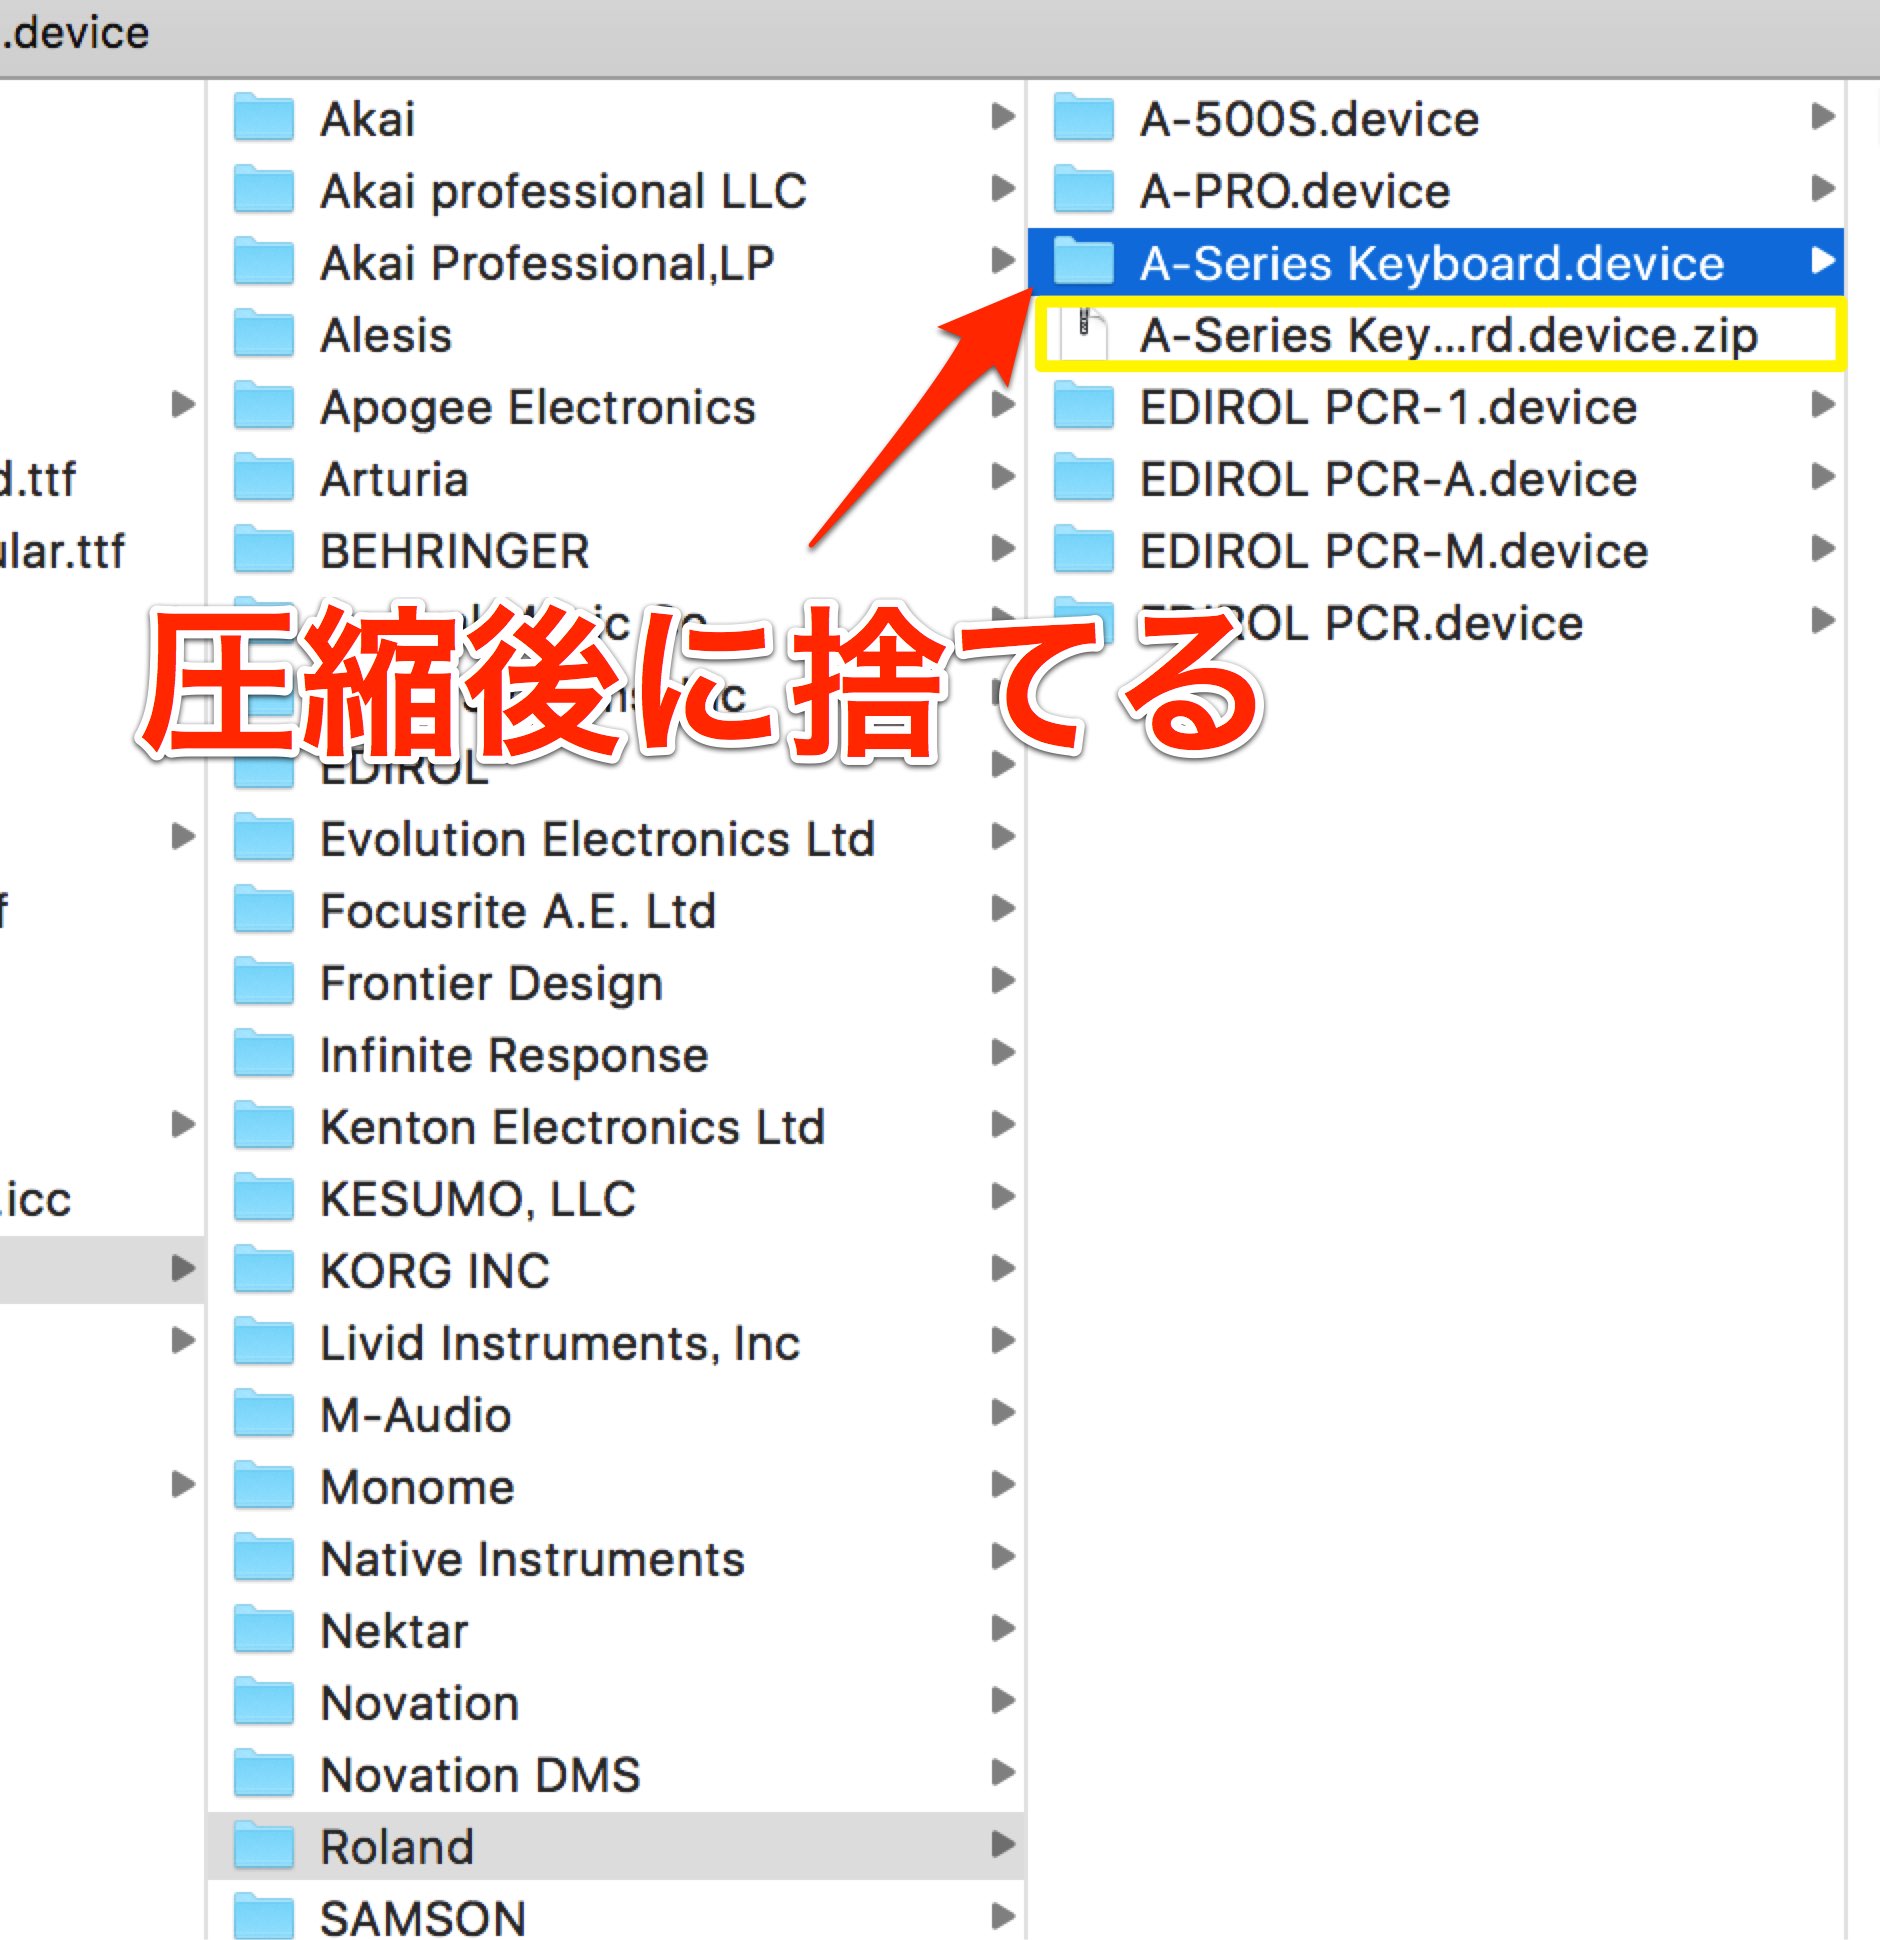Click the KORG INC folder icon
Viewport: 1880px width, 1940px height.
pyautogui.click(x=264, y=1270)
